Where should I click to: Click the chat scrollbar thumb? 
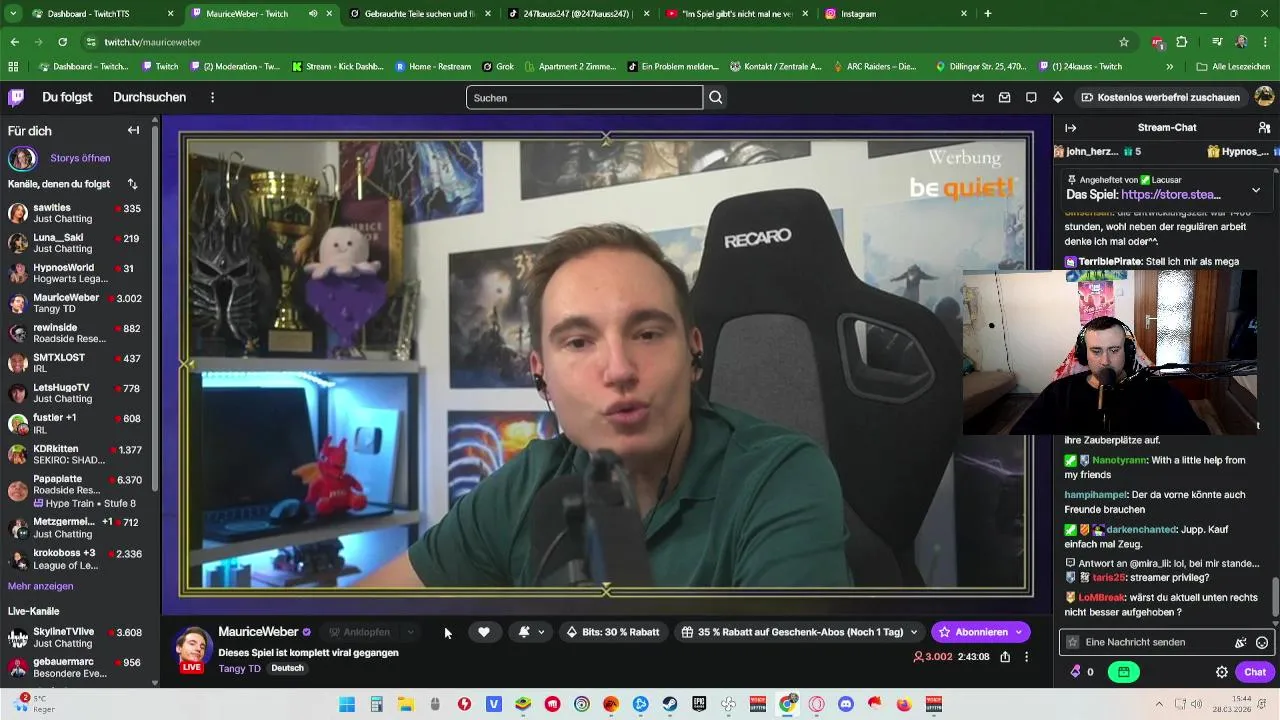pyautogui.click(x=1274, y=599)
